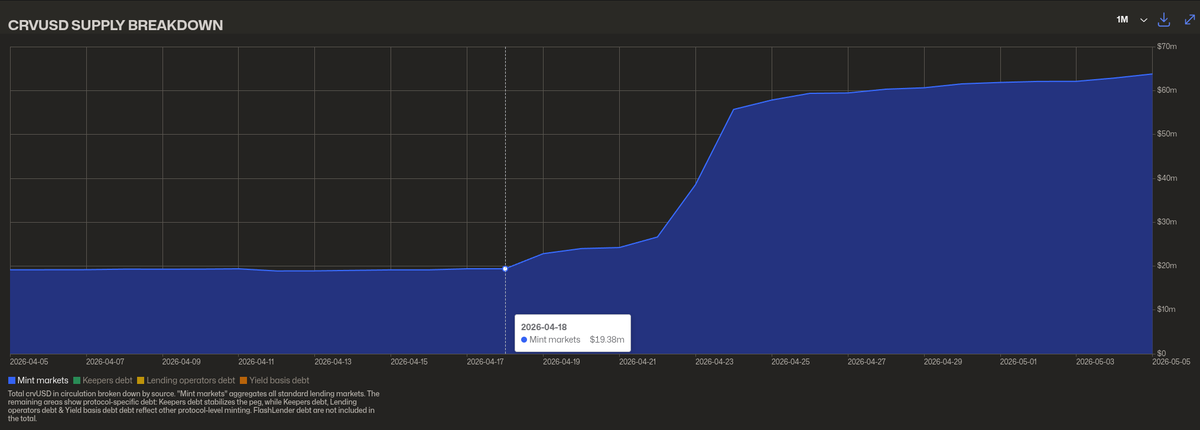Click the $30m y-axis label

point(1166,222)
